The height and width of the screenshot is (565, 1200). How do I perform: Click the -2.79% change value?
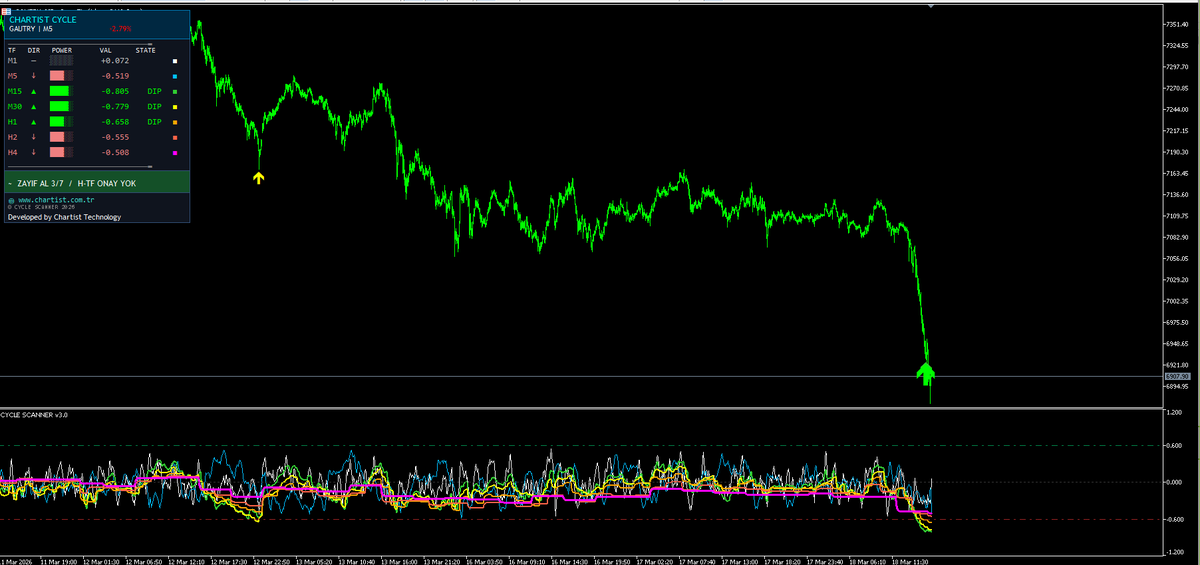[121, 30]
